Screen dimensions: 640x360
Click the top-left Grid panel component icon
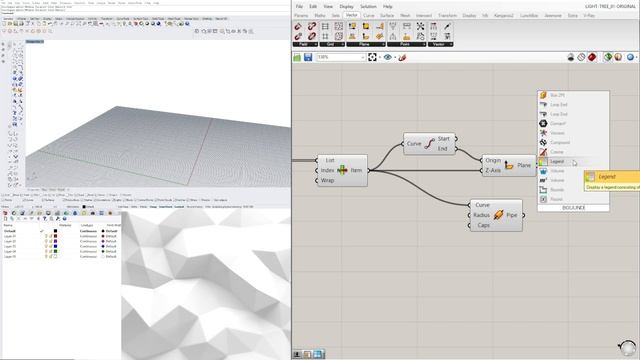point(325,27)
